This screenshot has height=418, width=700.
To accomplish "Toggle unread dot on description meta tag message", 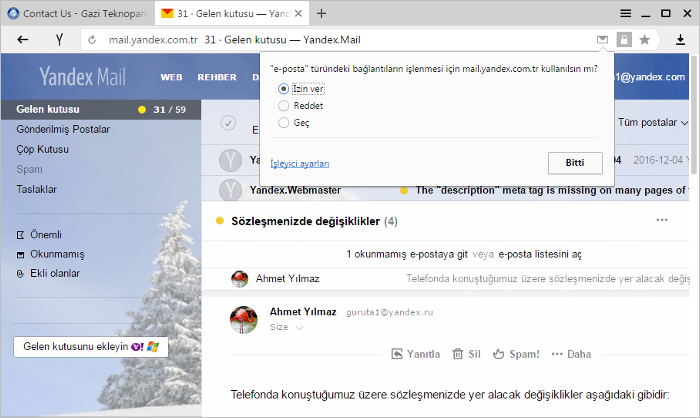I will (x=404, y=191).
